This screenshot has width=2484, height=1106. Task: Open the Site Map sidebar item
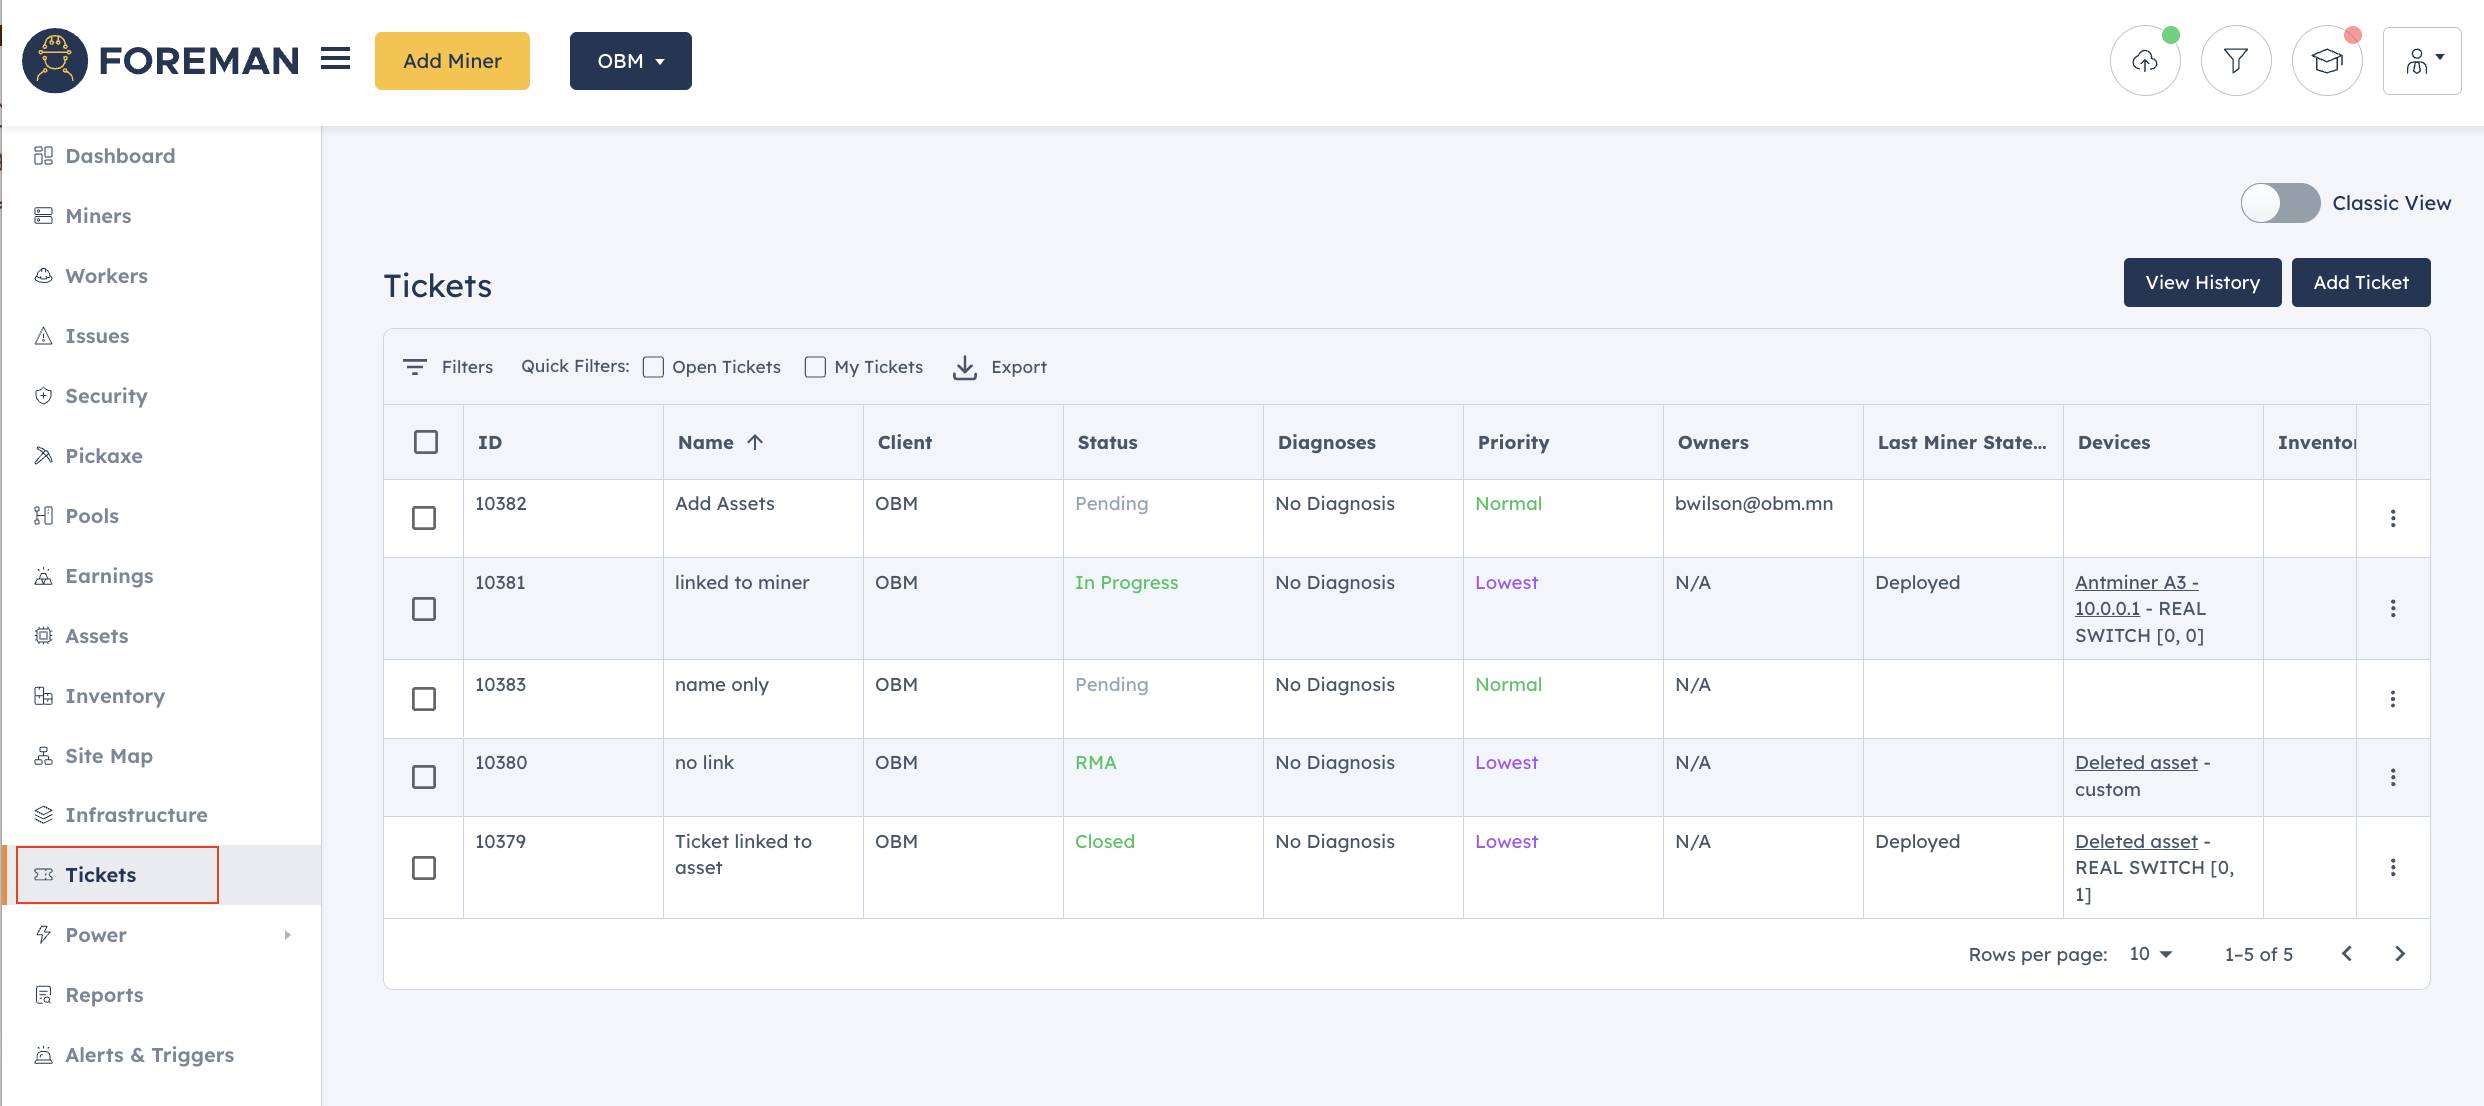coord(108,756)
